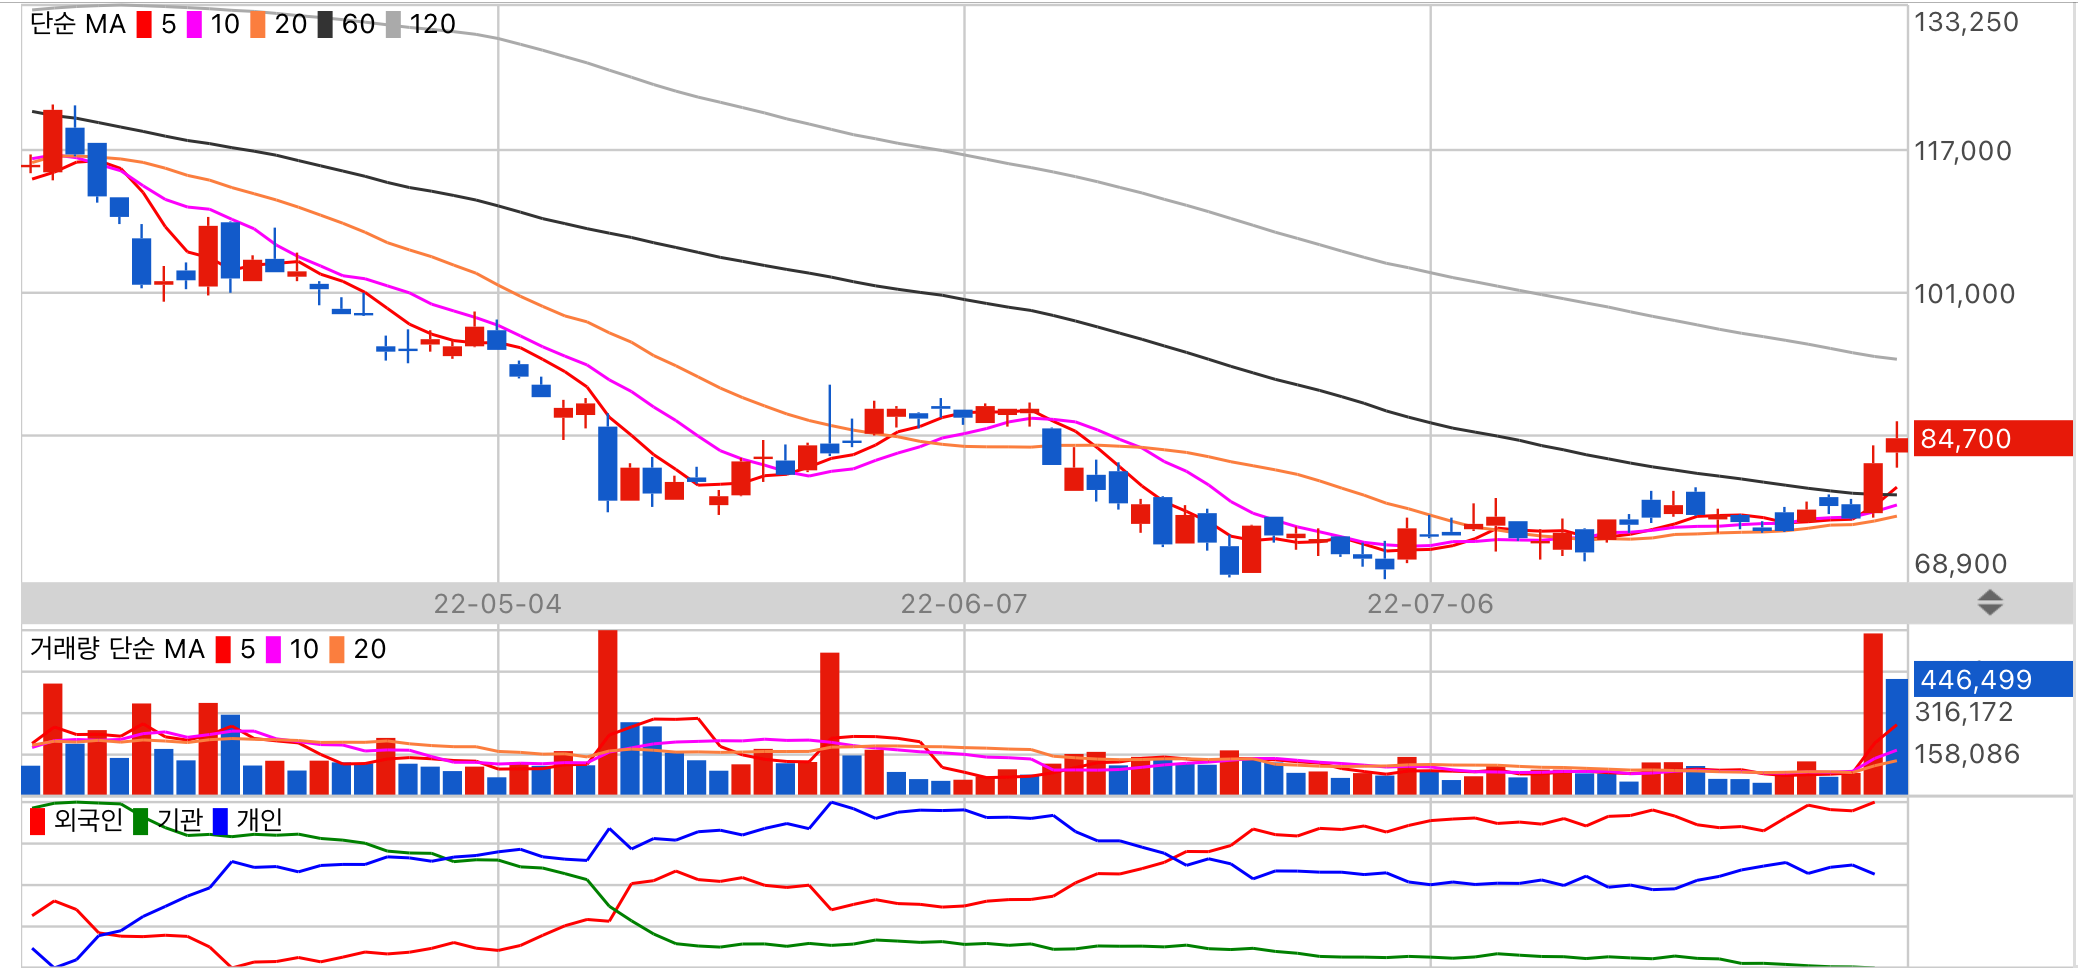Click the tallest red volume bar at far right
Viewport: 2078px width, 979px height.
coord(1873,714)
